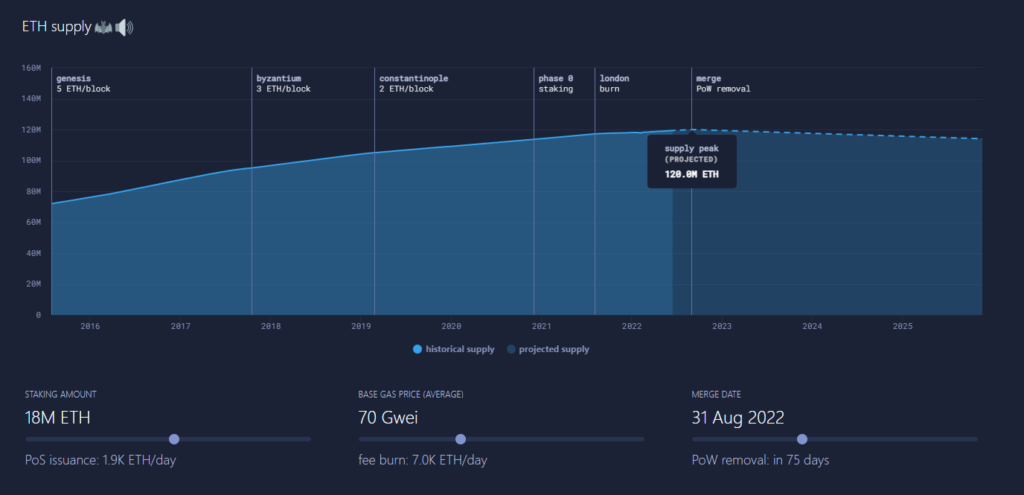Click the ETH supply heading text
Image resolution: width=1024 pixels, height=495 pixels.
coord(56,27)
